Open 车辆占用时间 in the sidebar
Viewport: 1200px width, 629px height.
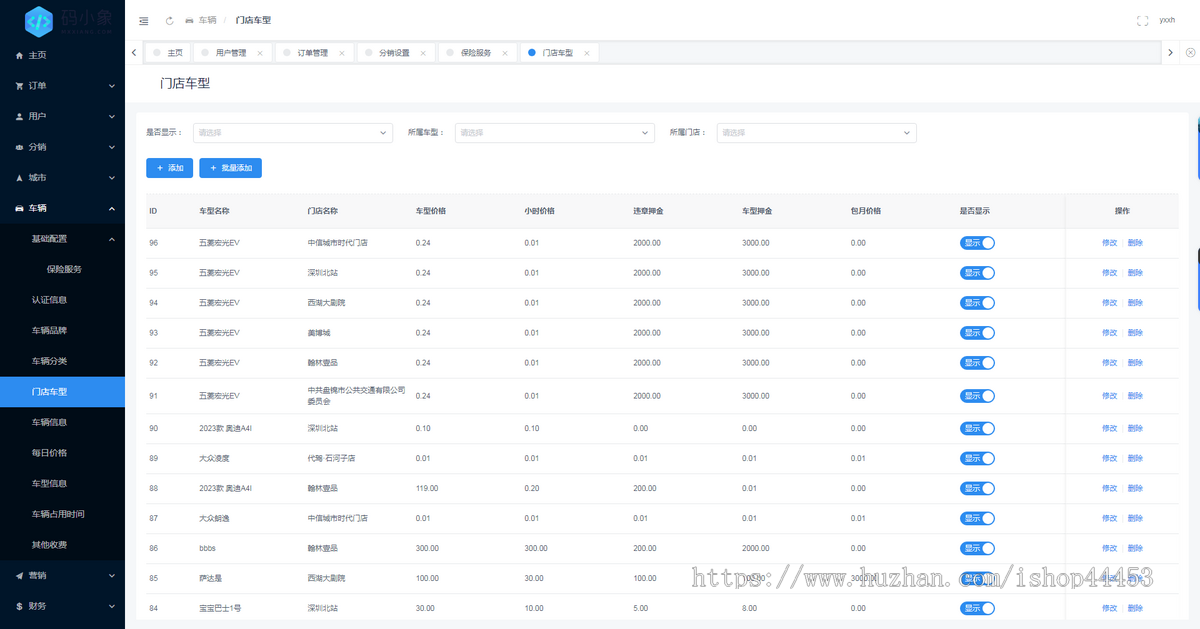(62, 514)
